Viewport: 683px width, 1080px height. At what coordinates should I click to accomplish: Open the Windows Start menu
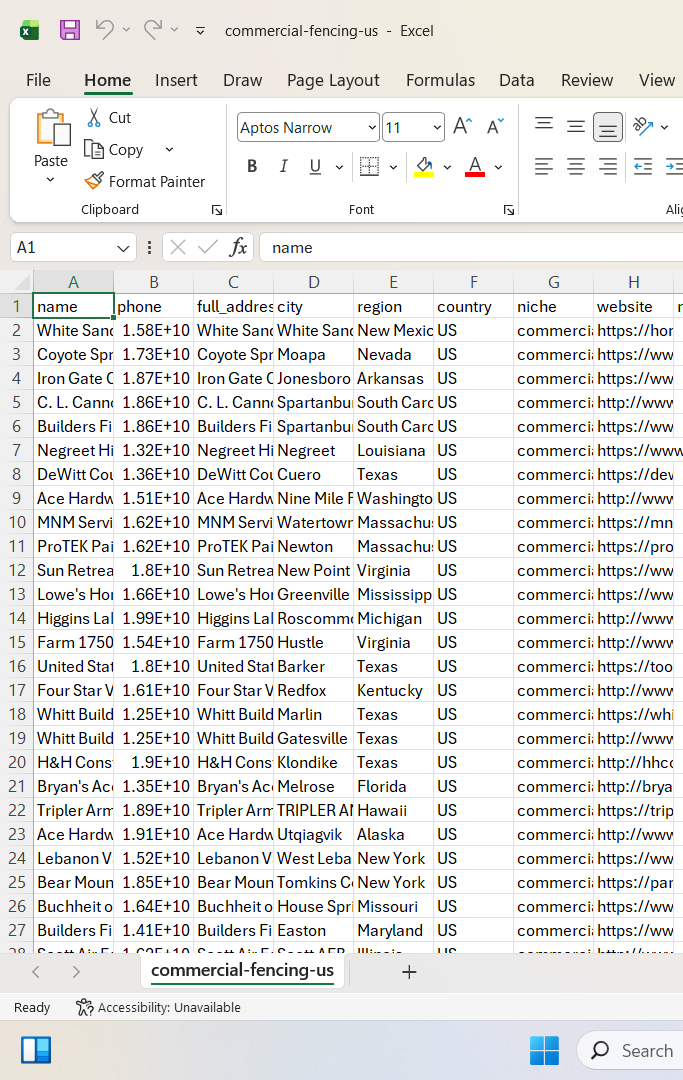click(x=544, y=1050)
